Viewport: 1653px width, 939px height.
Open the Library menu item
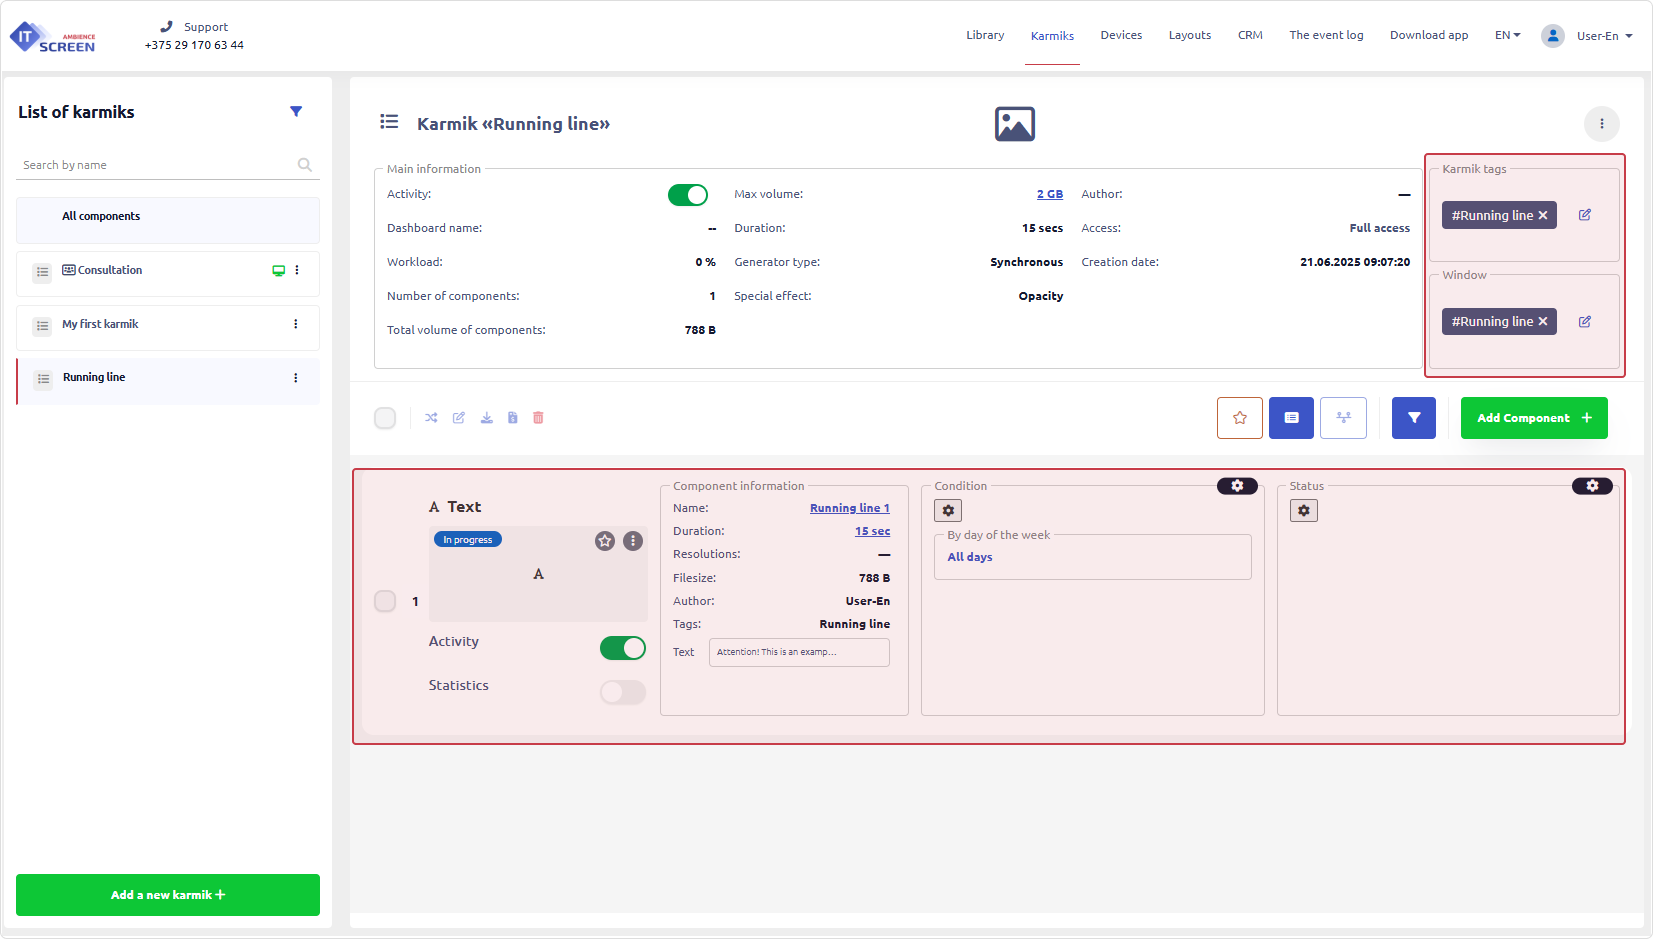[x=985, y=35]
